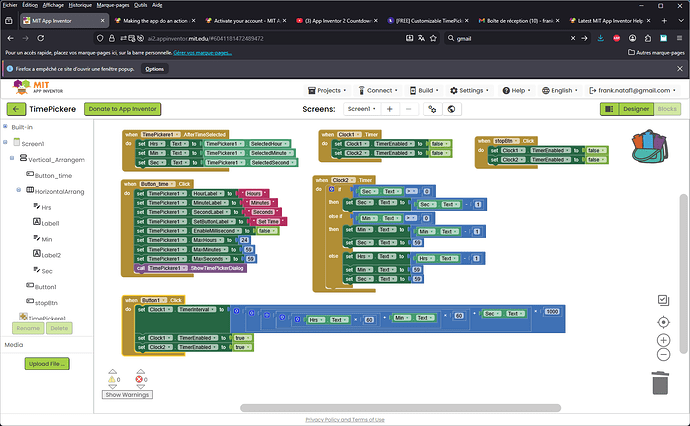690x426 pixels.
Task: Open the Projects menu
Action: (x=326, y=90)
